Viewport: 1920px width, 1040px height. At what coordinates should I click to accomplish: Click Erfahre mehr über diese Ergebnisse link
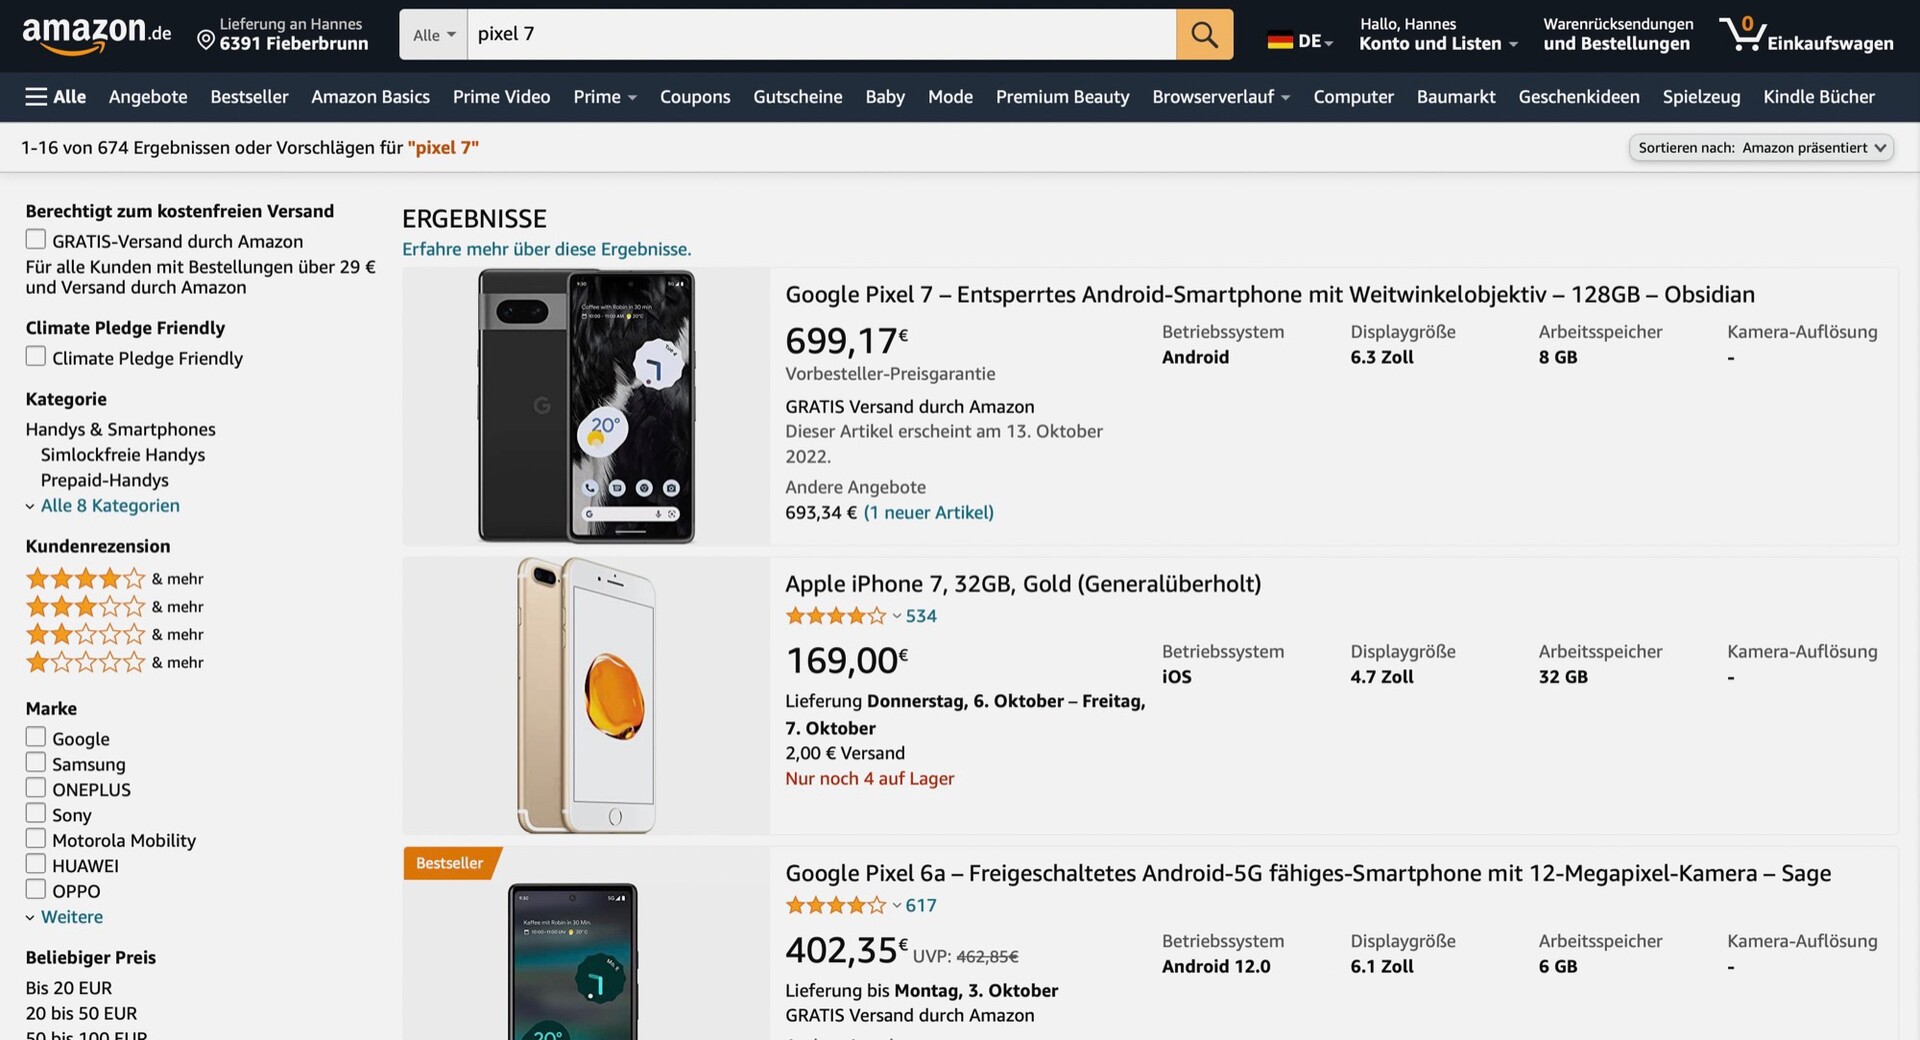(546, 249)
